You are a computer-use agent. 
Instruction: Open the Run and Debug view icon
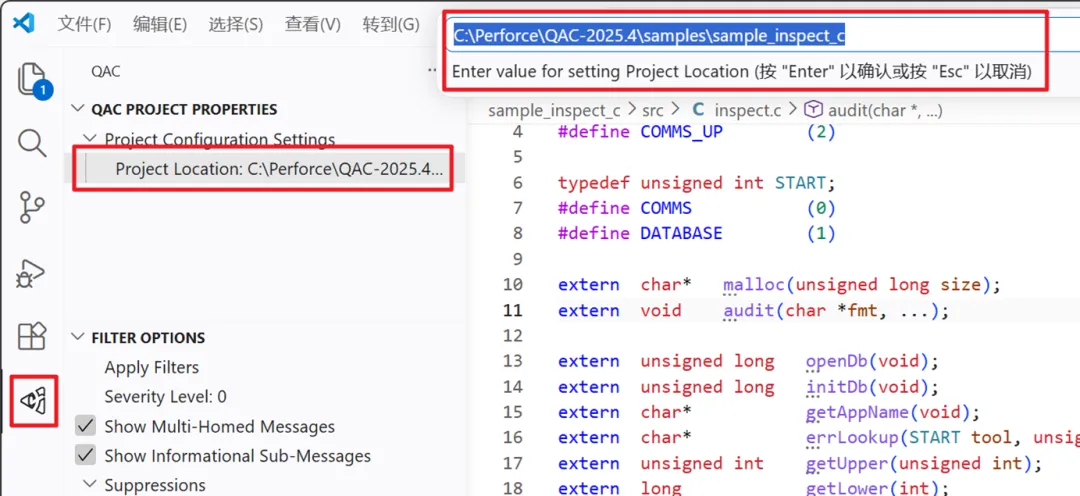tap(31, 273)
